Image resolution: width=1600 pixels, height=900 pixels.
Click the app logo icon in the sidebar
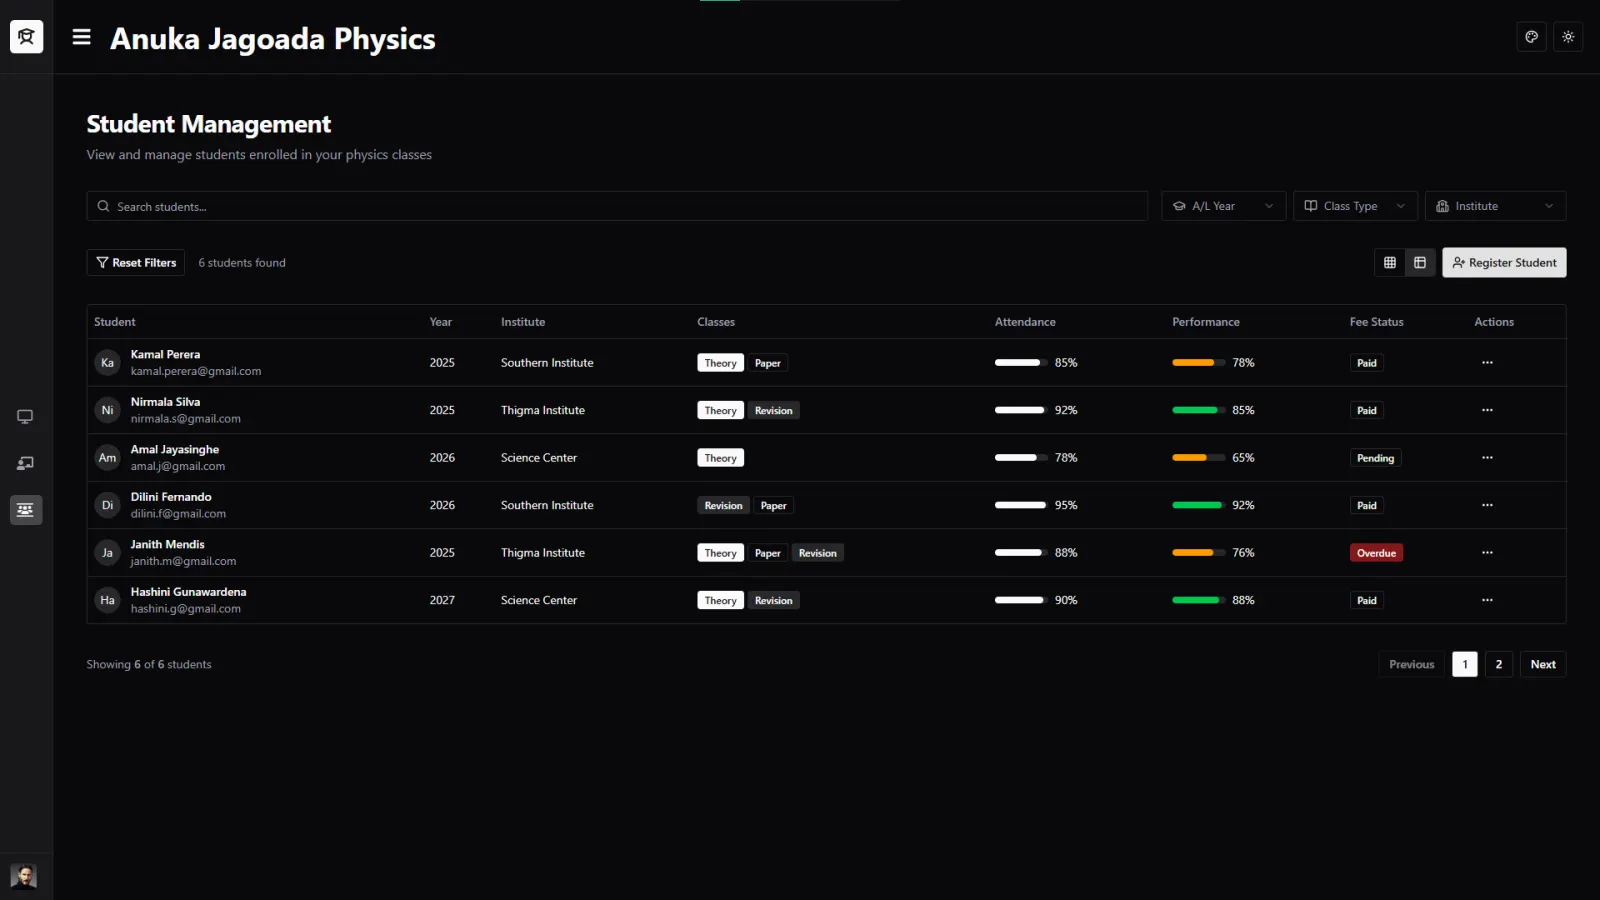click(26, 37)
